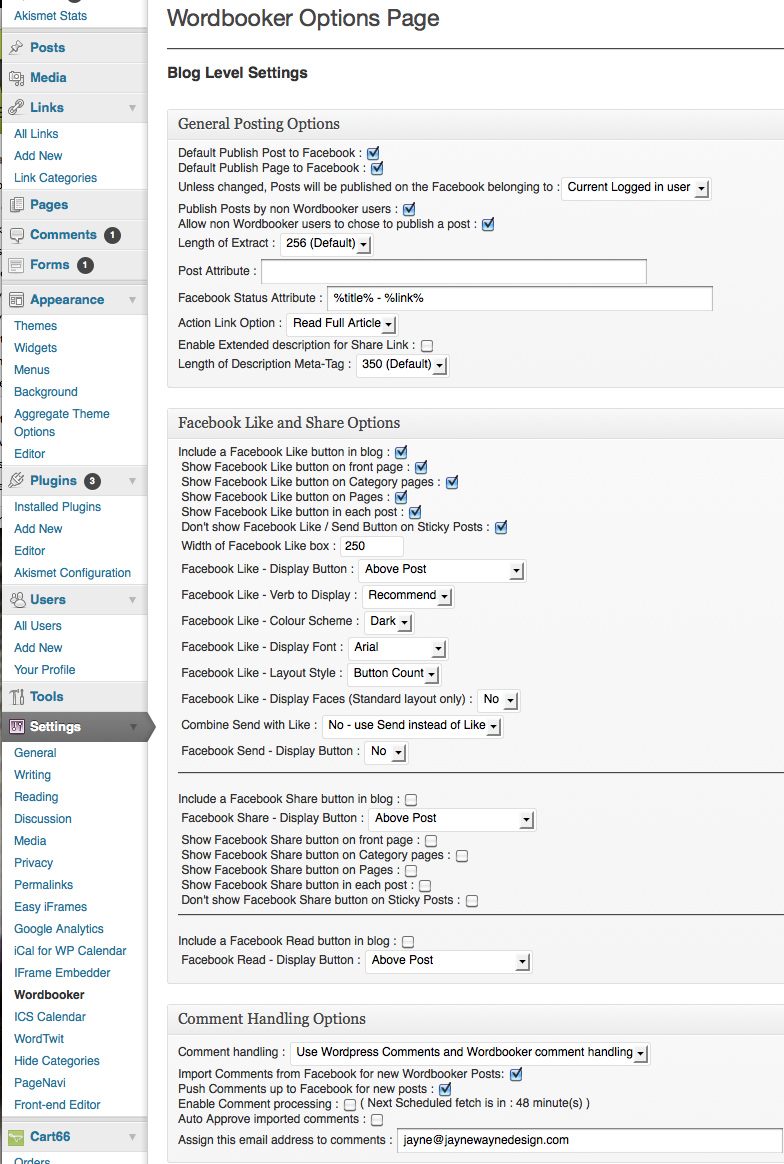Click Width of Facebook Like box field

tap(372, 546)
